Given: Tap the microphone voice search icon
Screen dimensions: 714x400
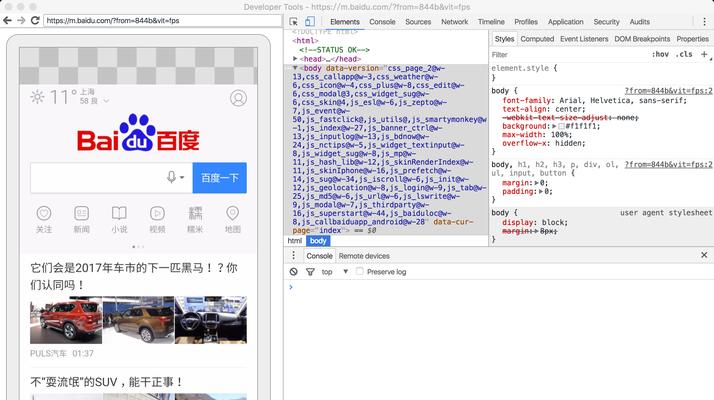Looking at the screenshot, I should pos(171,177).
